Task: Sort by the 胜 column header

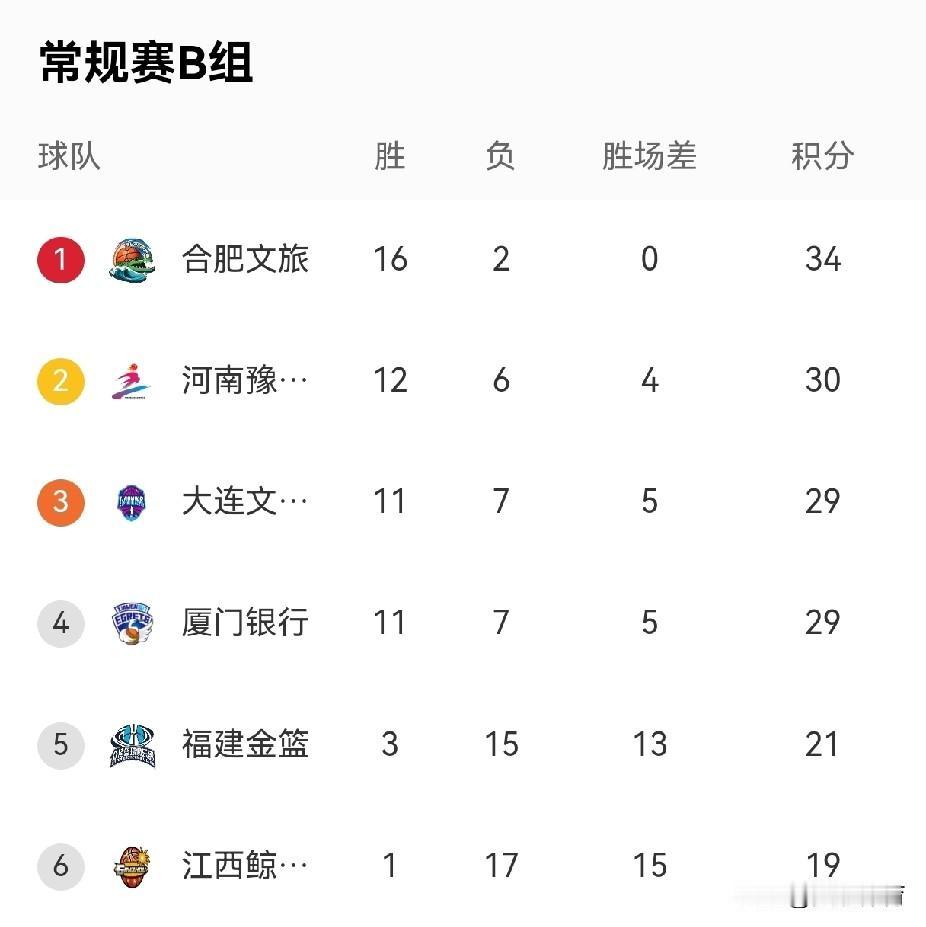Action: tap(390, 156)
